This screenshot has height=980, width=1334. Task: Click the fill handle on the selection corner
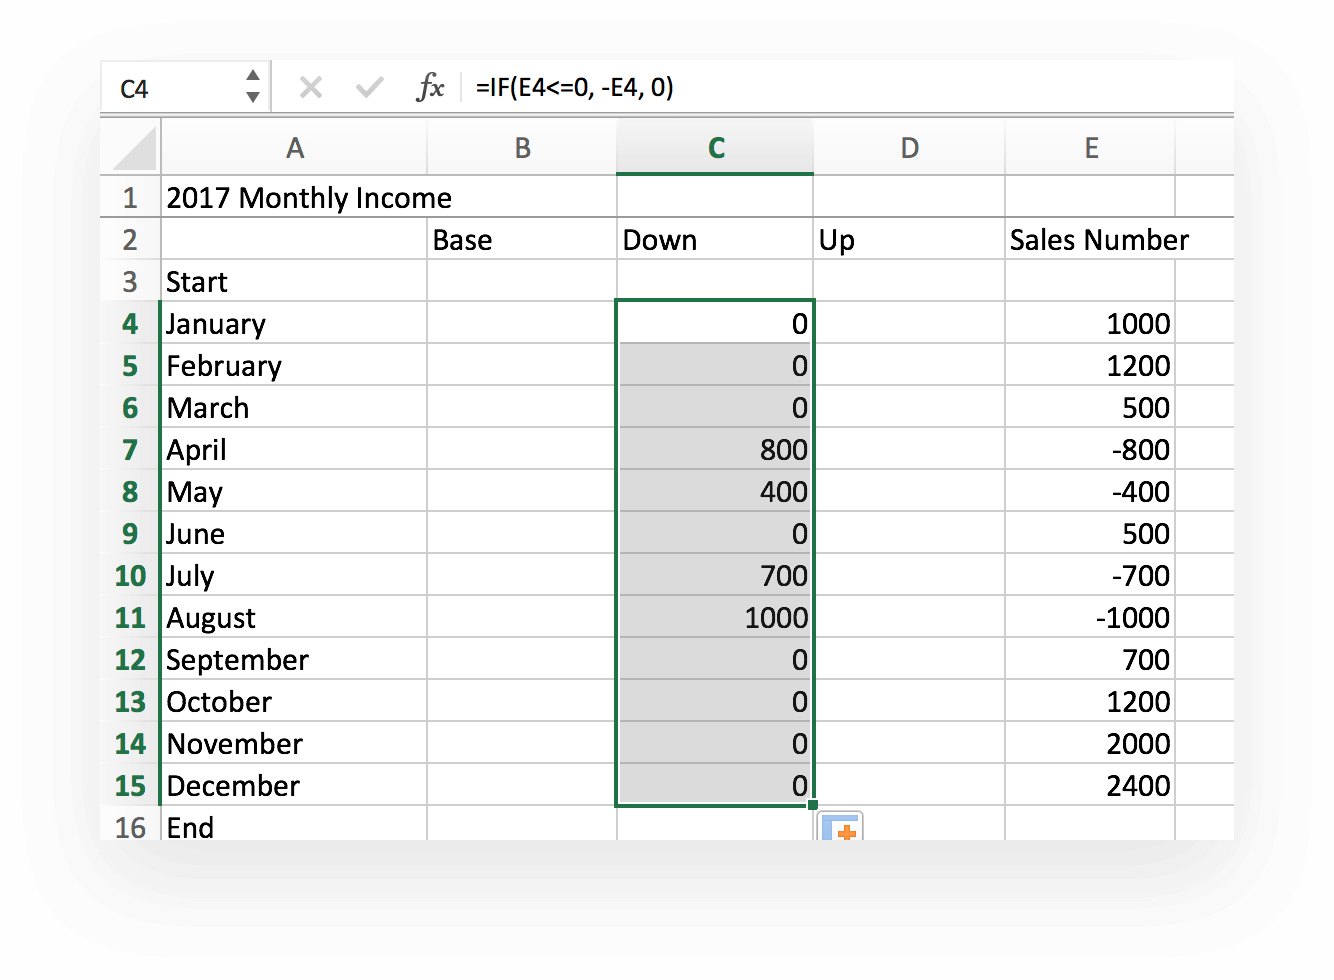point(812,803)
